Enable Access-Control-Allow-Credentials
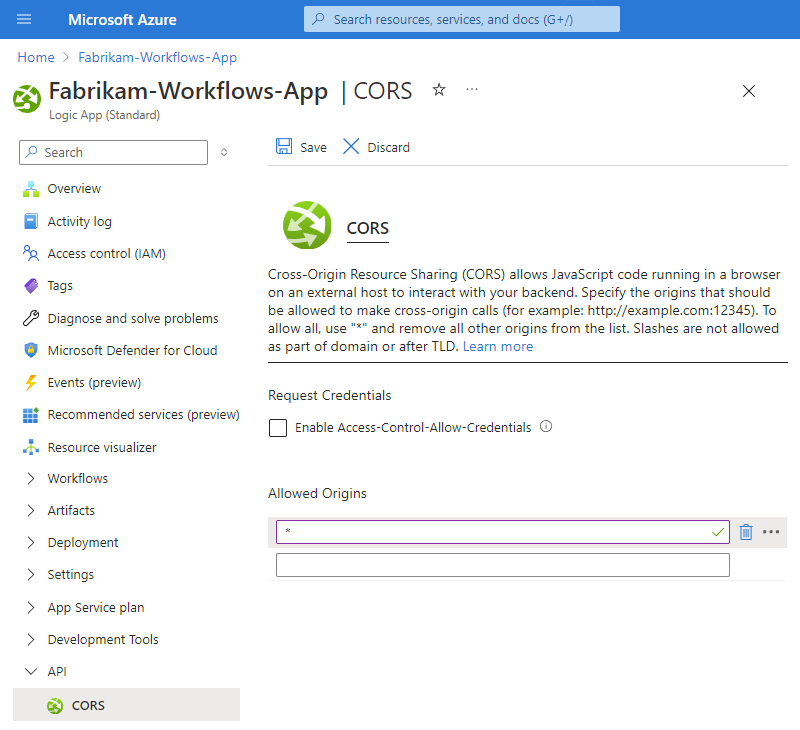 click(278, 428)
